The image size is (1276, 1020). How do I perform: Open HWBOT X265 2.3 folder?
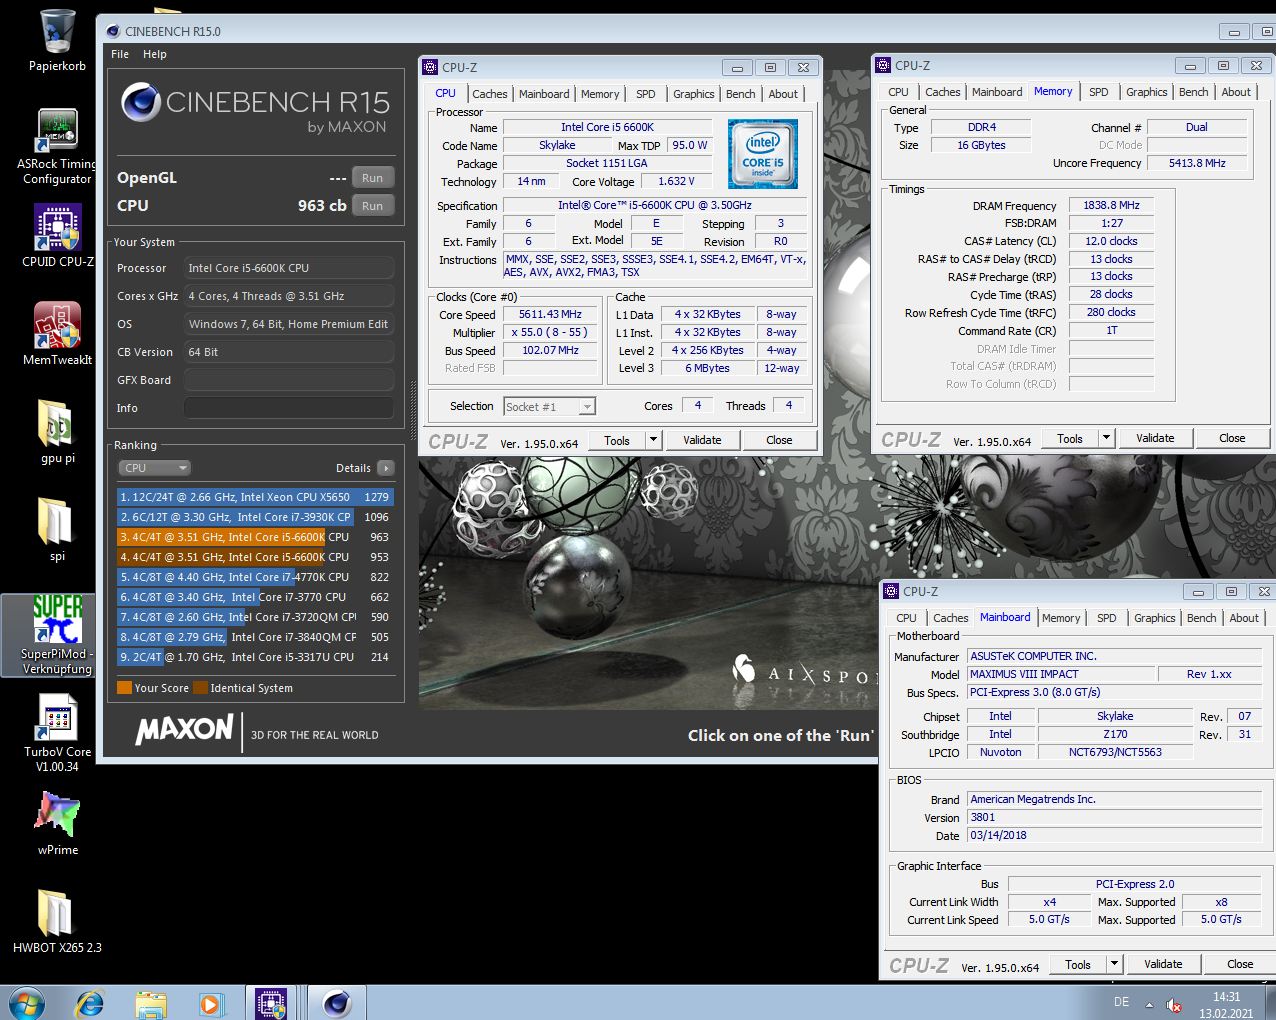(x=57, y=921)
